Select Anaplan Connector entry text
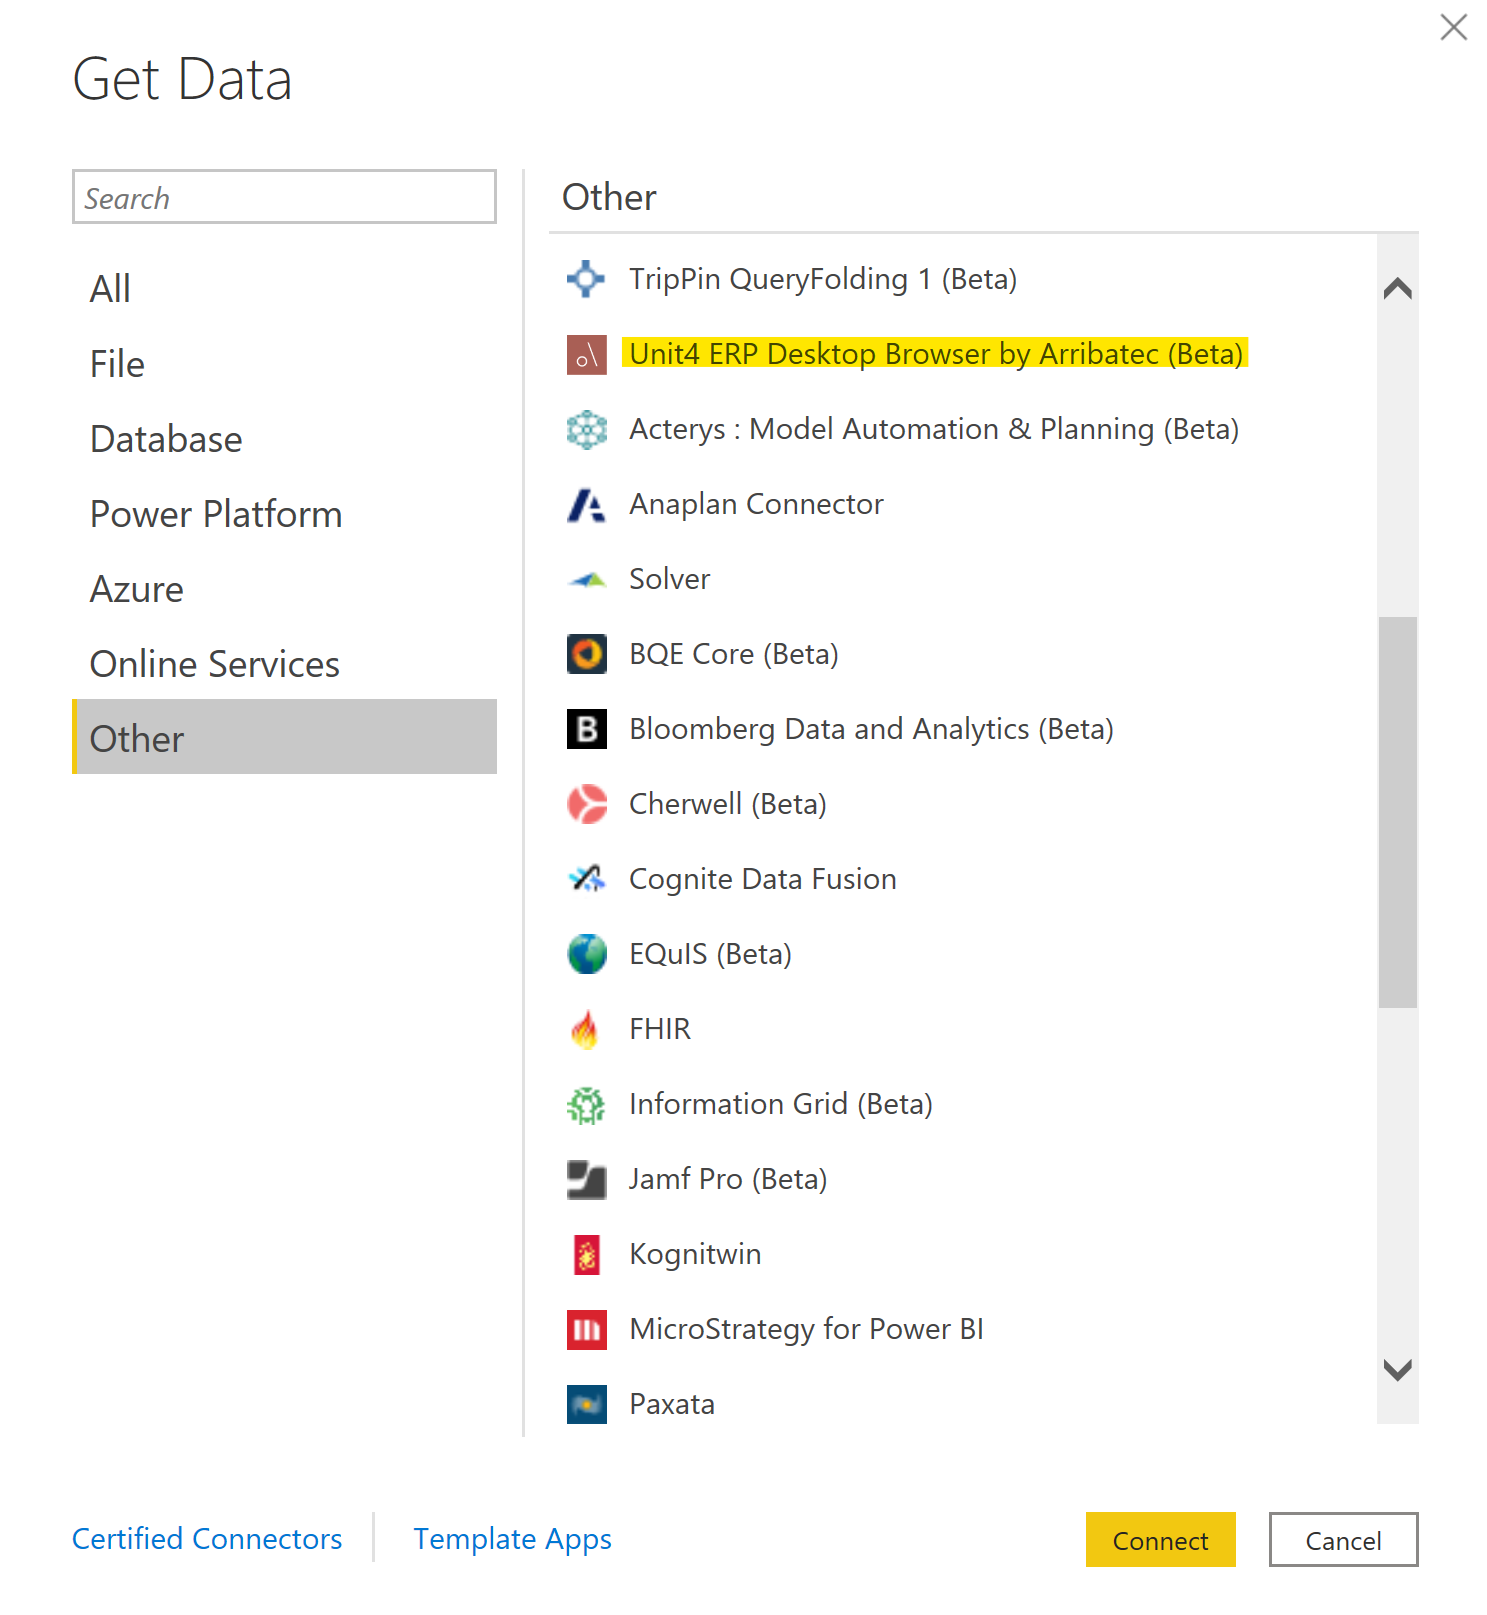Screen dimensions: 1487x1615 click(x=756, y=504)
